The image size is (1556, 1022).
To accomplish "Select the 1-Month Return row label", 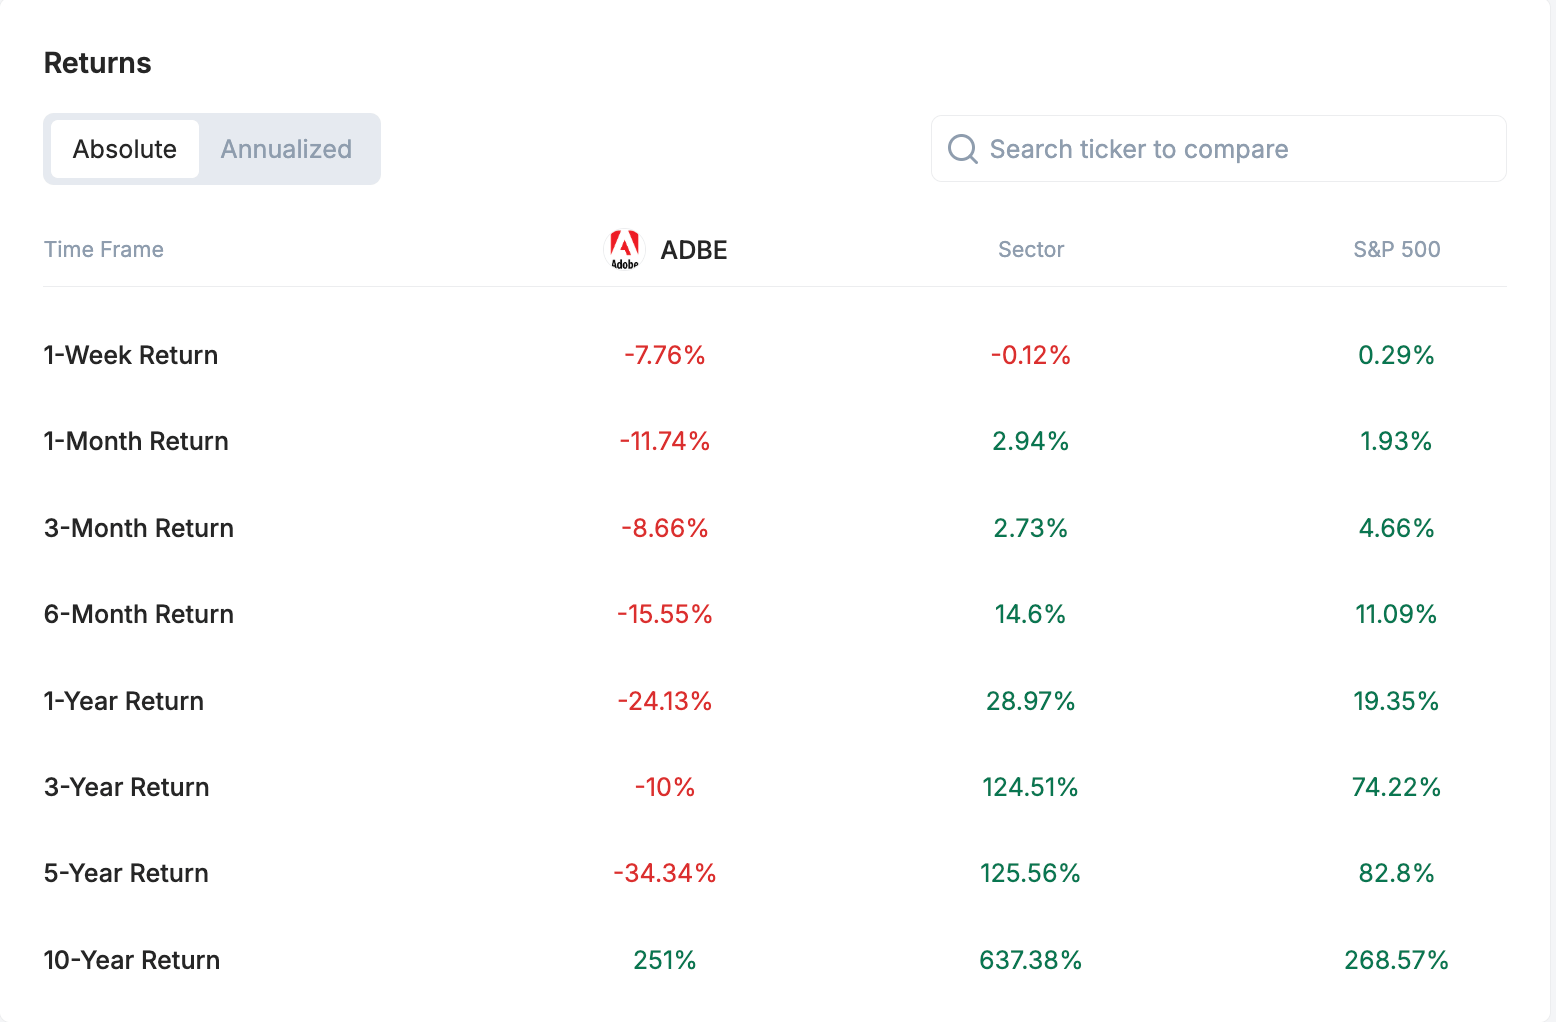I will [x=136, y=440].
